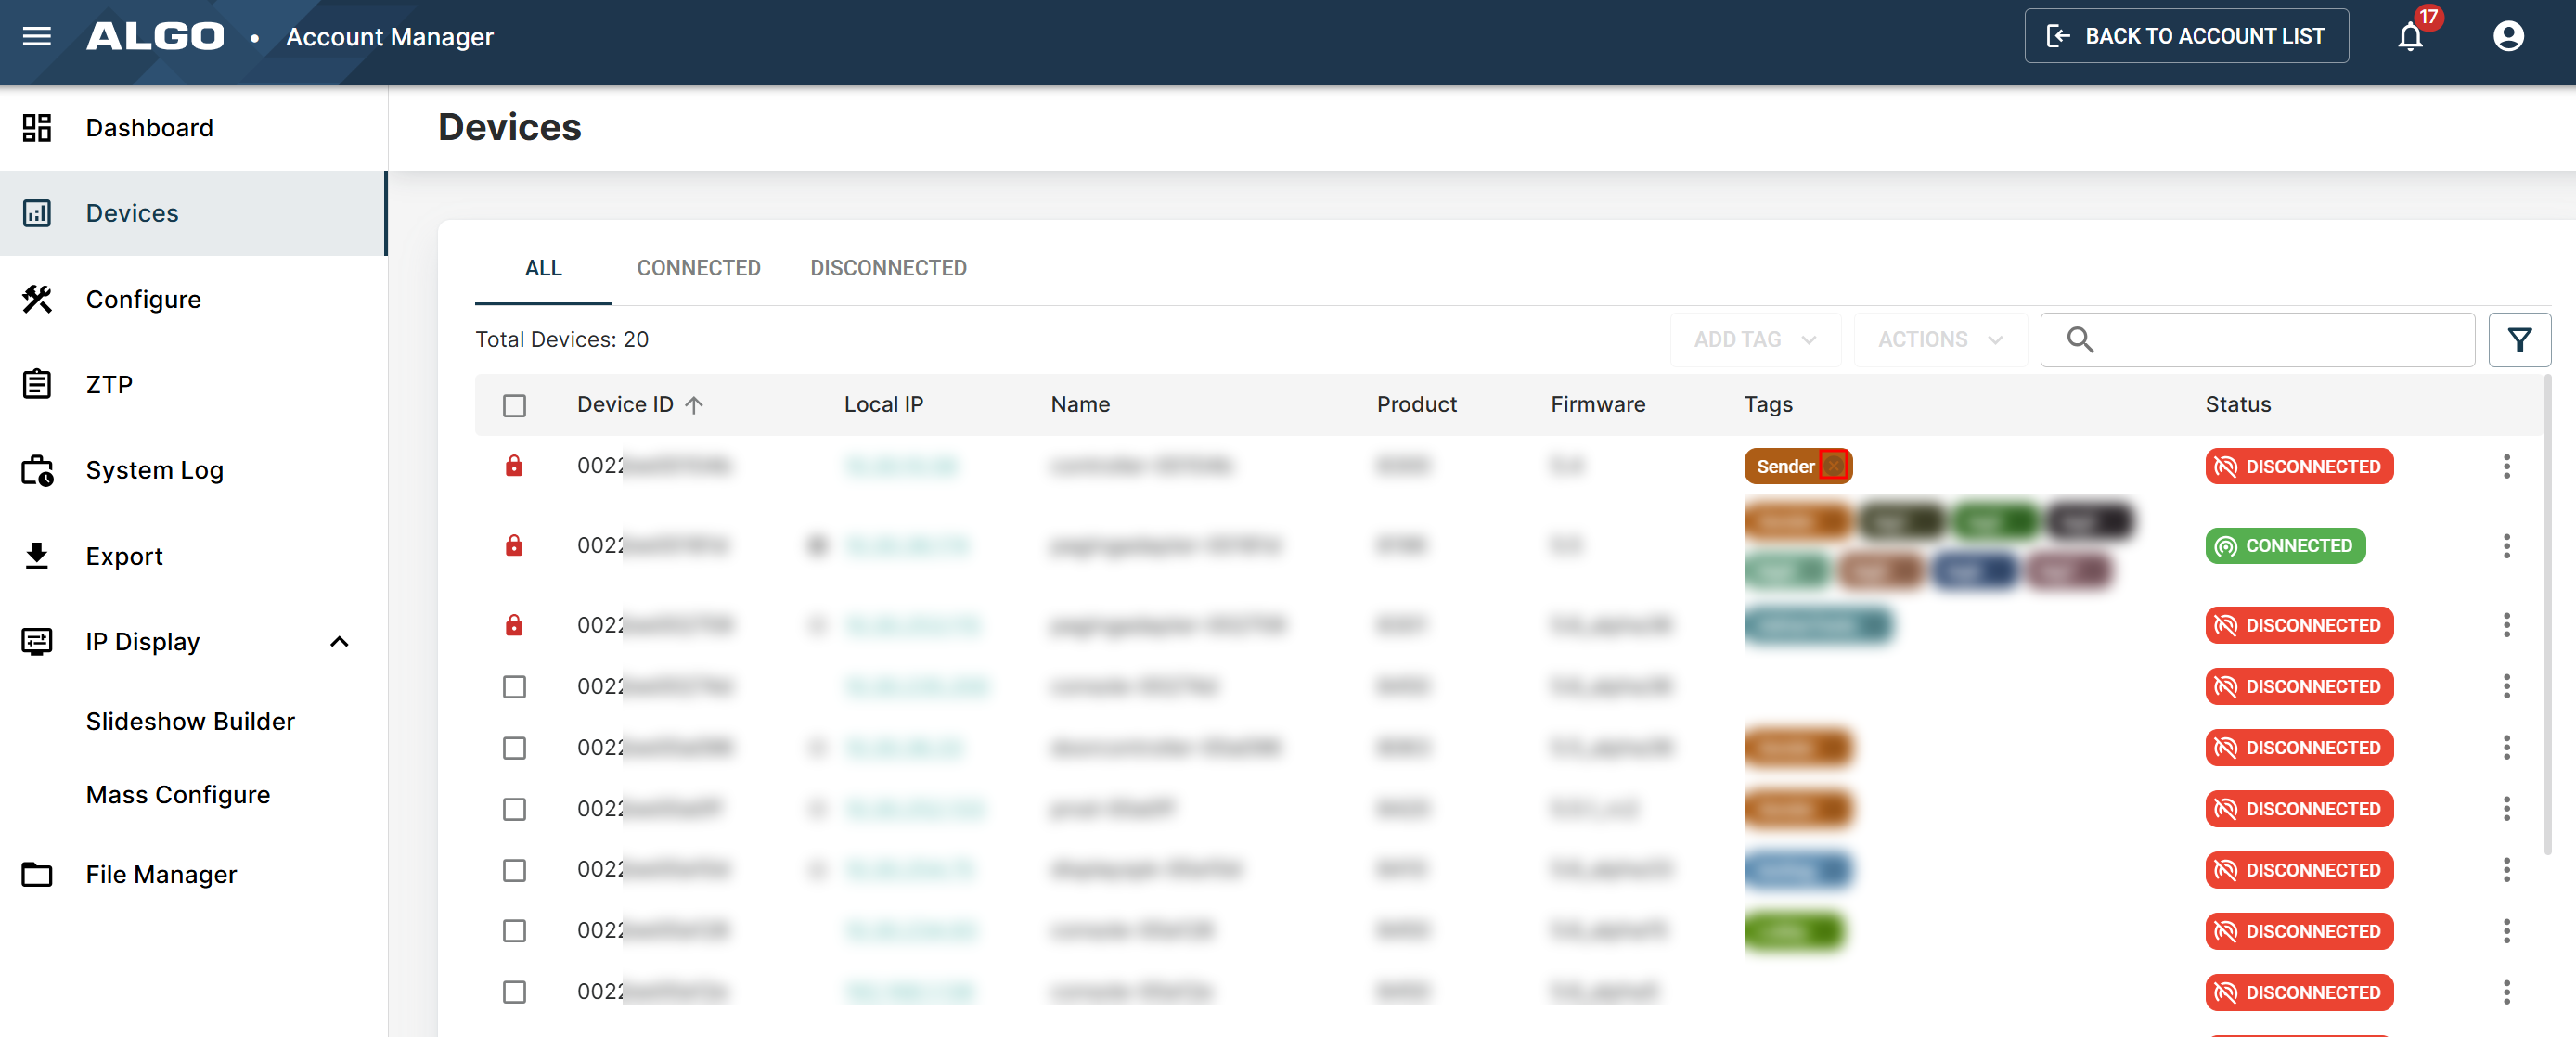Viewport: 2576px width, 1037px height.
Task: Open the three-dot menu of first device row
Action: (2506, 466)
